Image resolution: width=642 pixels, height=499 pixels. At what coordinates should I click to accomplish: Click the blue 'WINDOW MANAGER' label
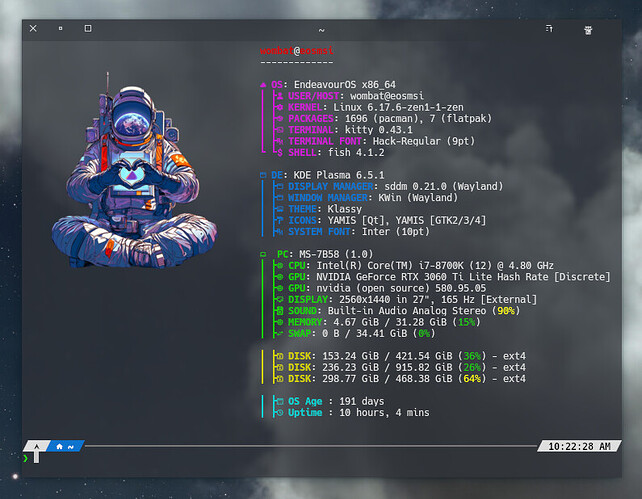click(x=328, y=198)
